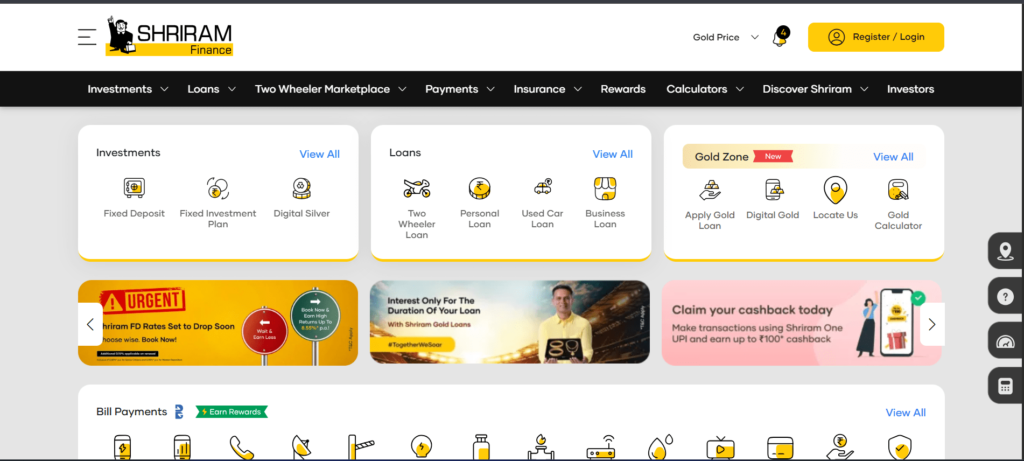Show previous banner with left arrow
Image resolution: width=1024 pixels, height=461 pixels.
click(x=90, y=324)
